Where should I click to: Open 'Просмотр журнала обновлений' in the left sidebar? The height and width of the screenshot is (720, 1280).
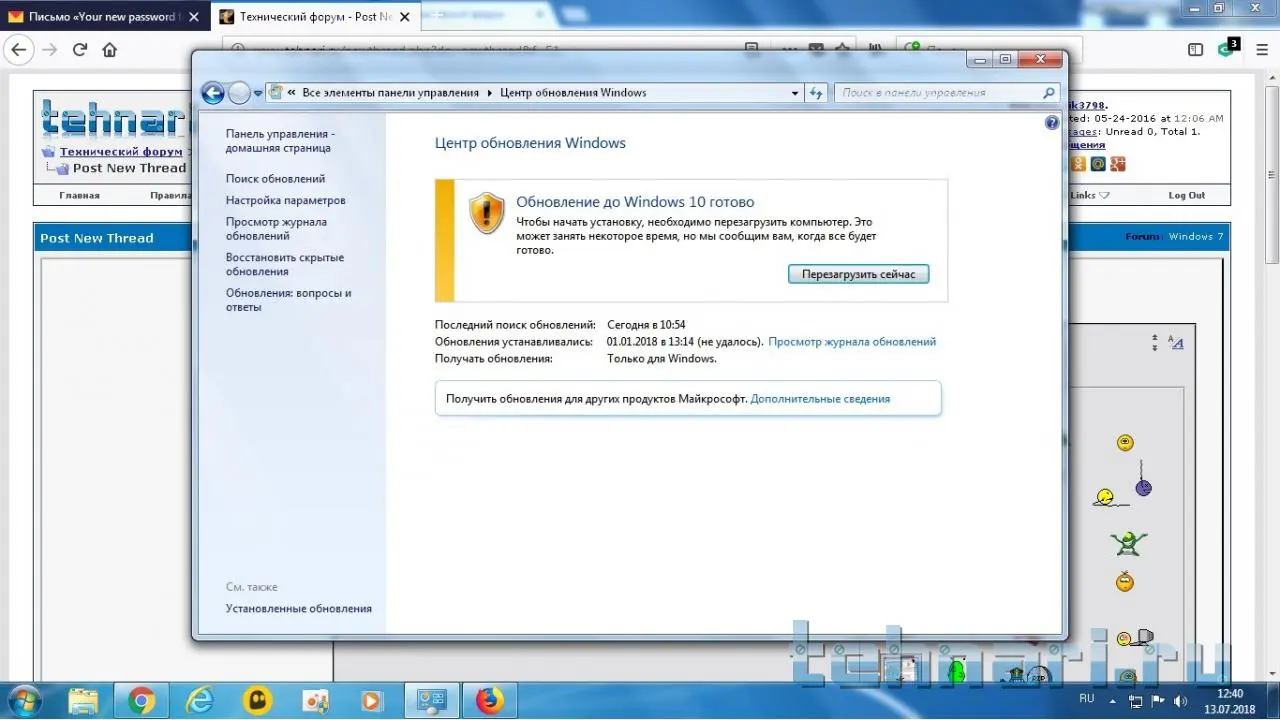(x=276, y=229)
